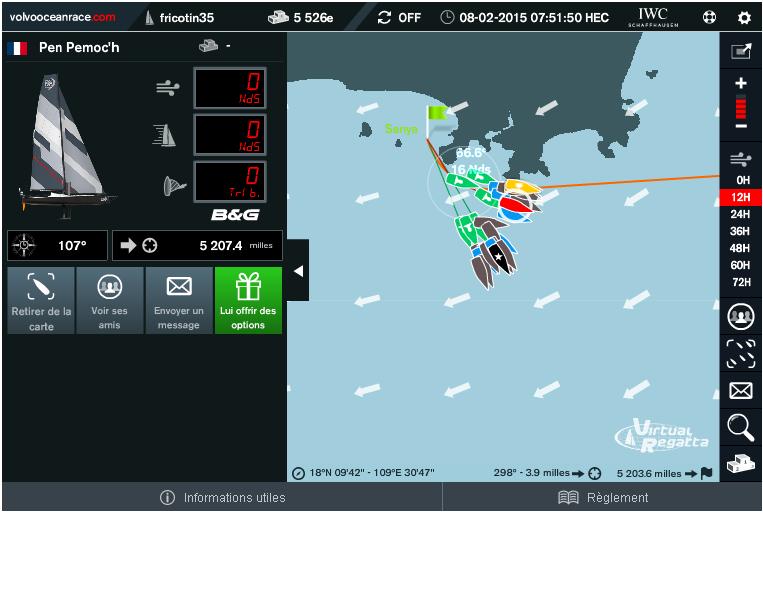The image size is (763, 599).
Task: Click Voir ses amis button
Action: (109, 300)
